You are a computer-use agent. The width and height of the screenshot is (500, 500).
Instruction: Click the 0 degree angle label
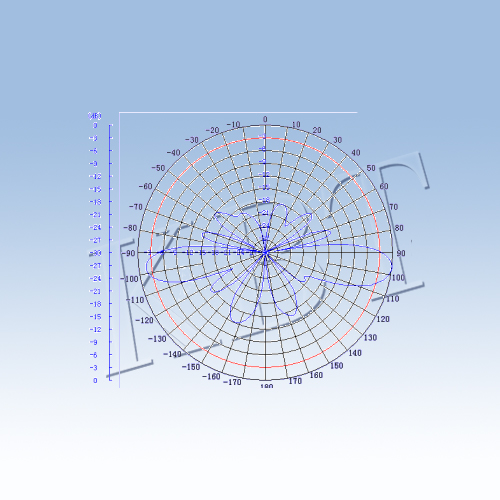265,119
